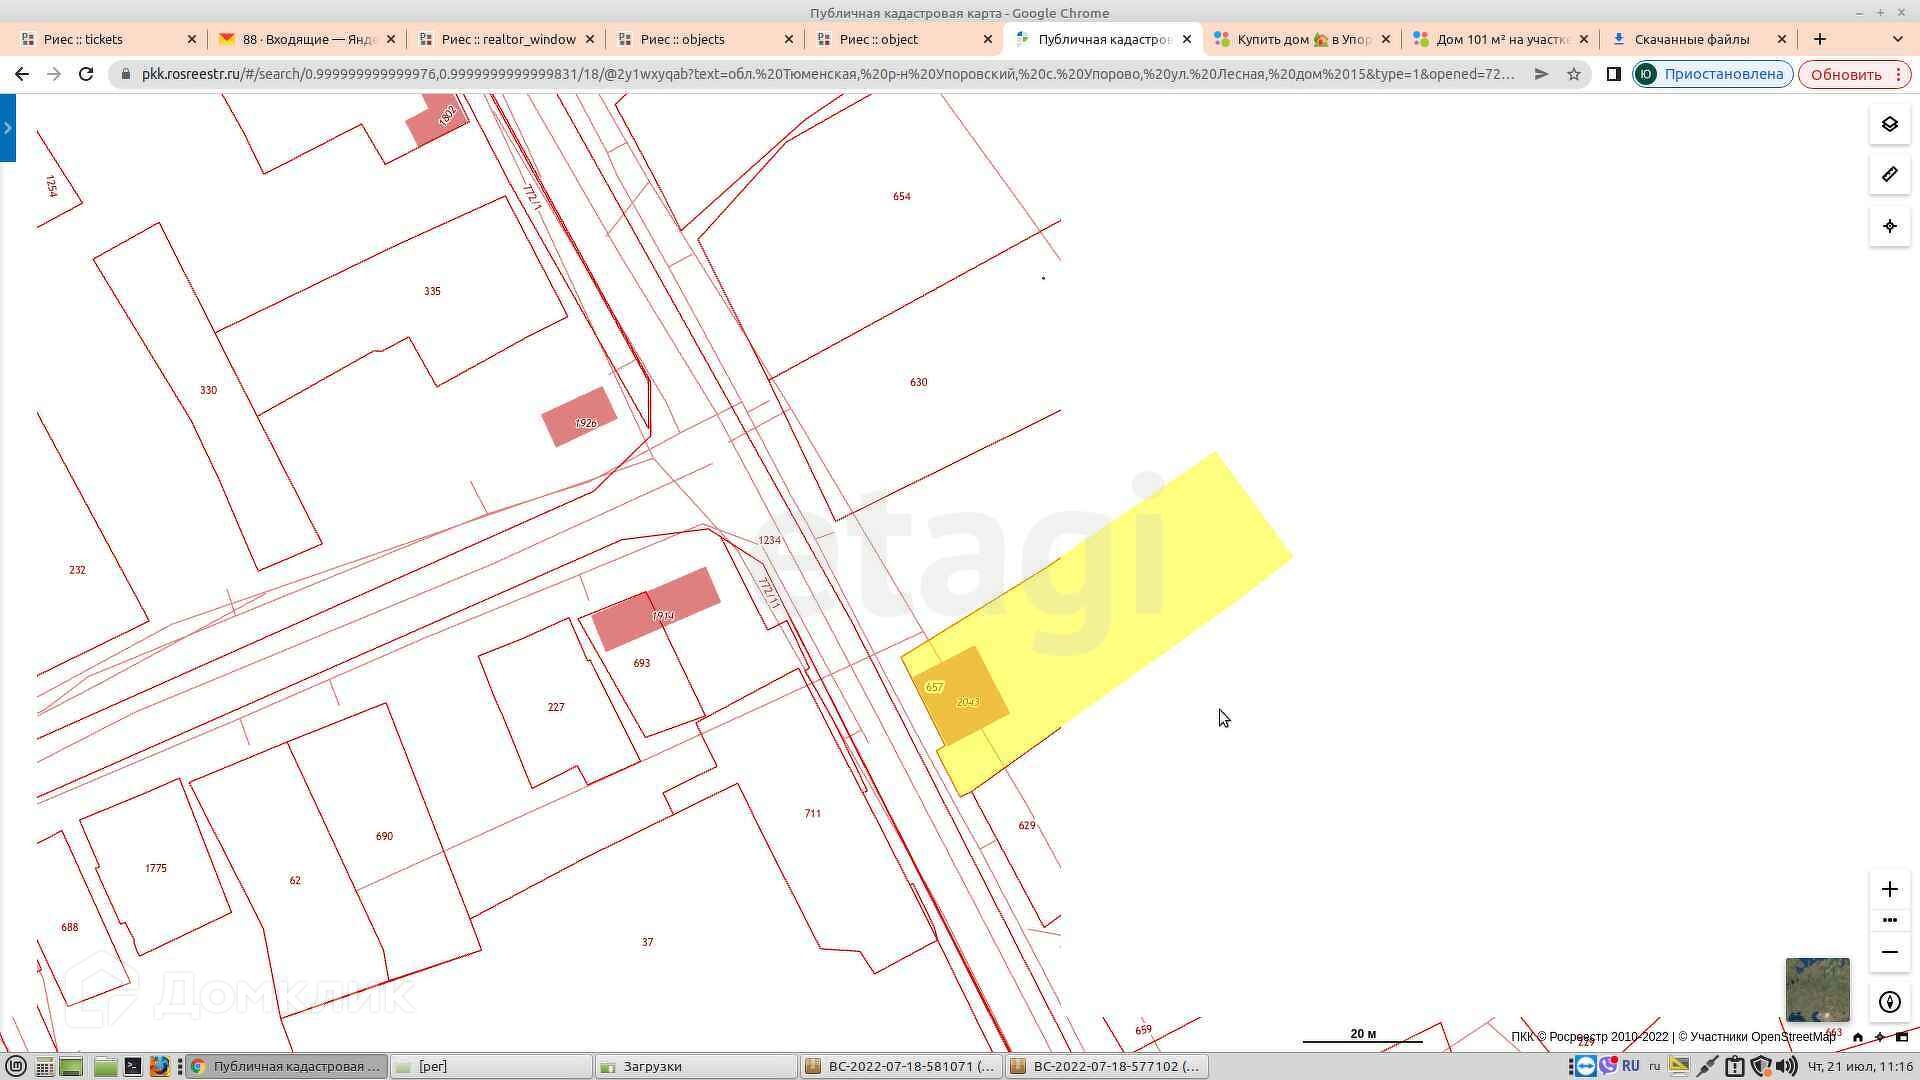
Task: Open the Скачанные файлы tab
Action: (x=1691, y=39)
